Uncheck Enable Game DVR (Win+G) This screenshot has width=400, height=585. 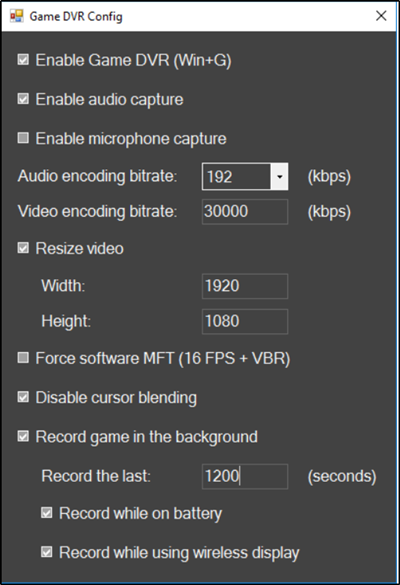click(23, 60)
